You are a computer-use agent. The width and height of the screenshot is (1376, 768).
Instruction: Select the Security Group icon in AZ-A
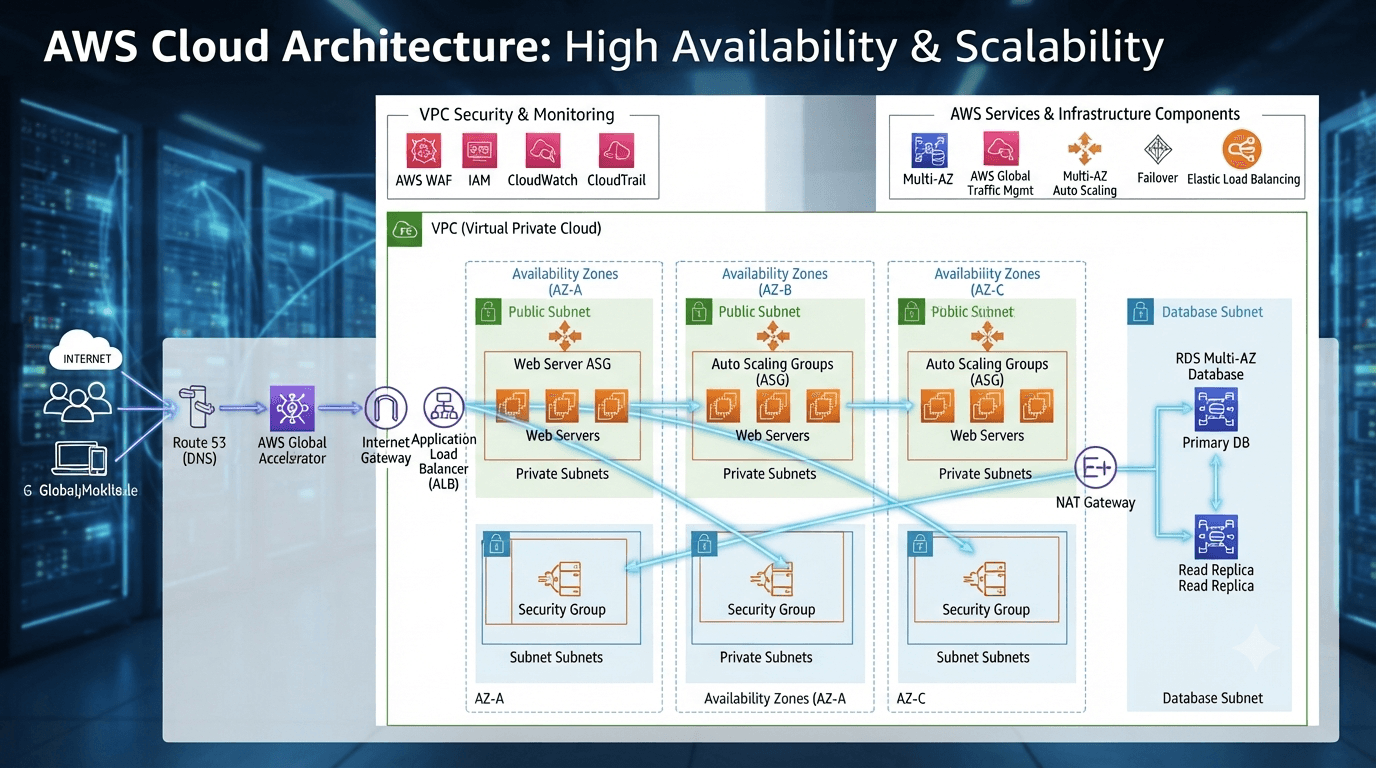561,579
